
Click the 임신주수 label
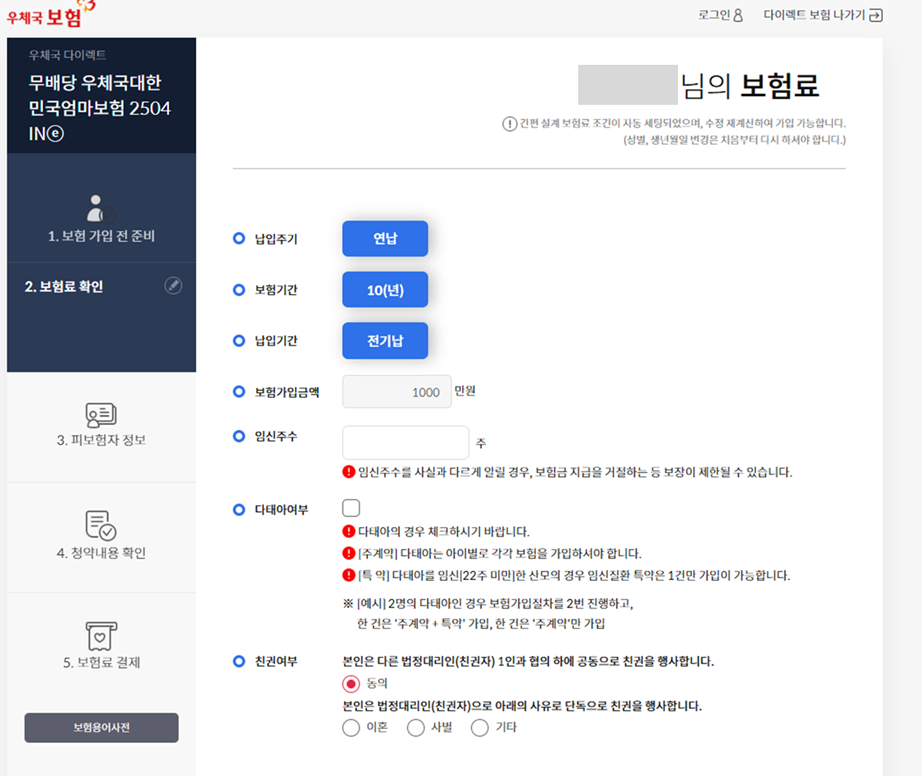point(276,436)
